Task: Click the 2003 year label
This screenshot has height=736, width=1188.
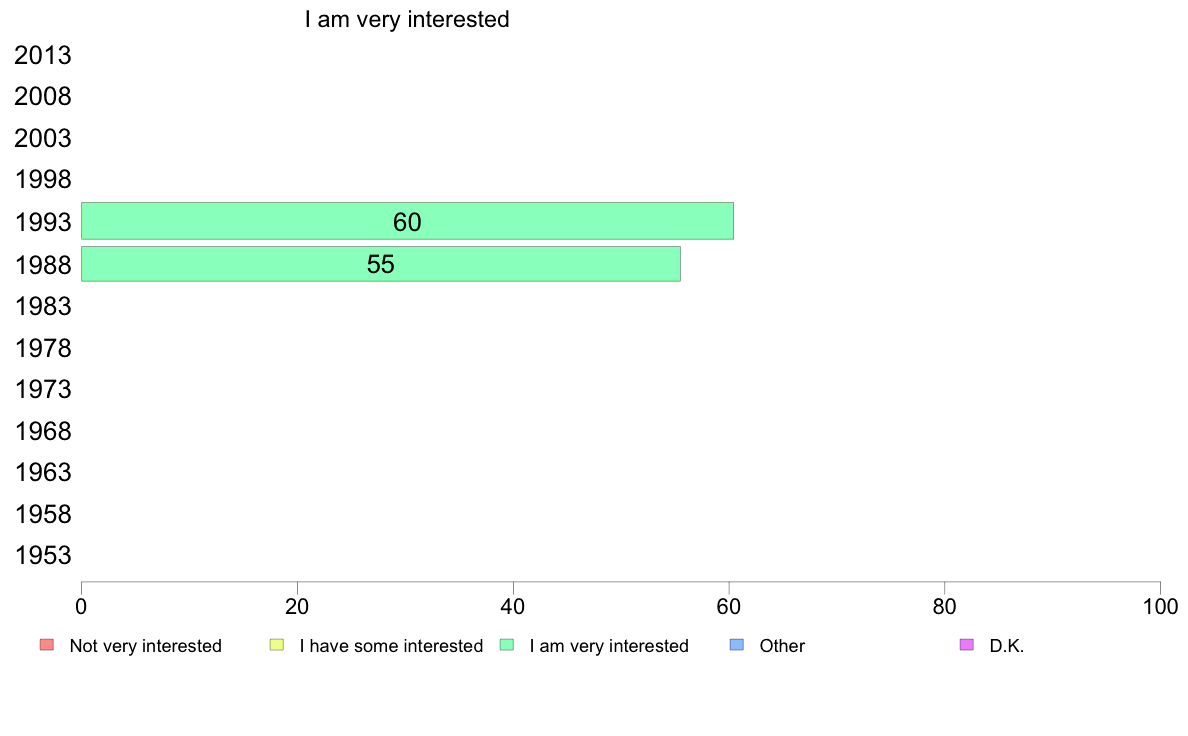Action: click(x=42, y=139)
